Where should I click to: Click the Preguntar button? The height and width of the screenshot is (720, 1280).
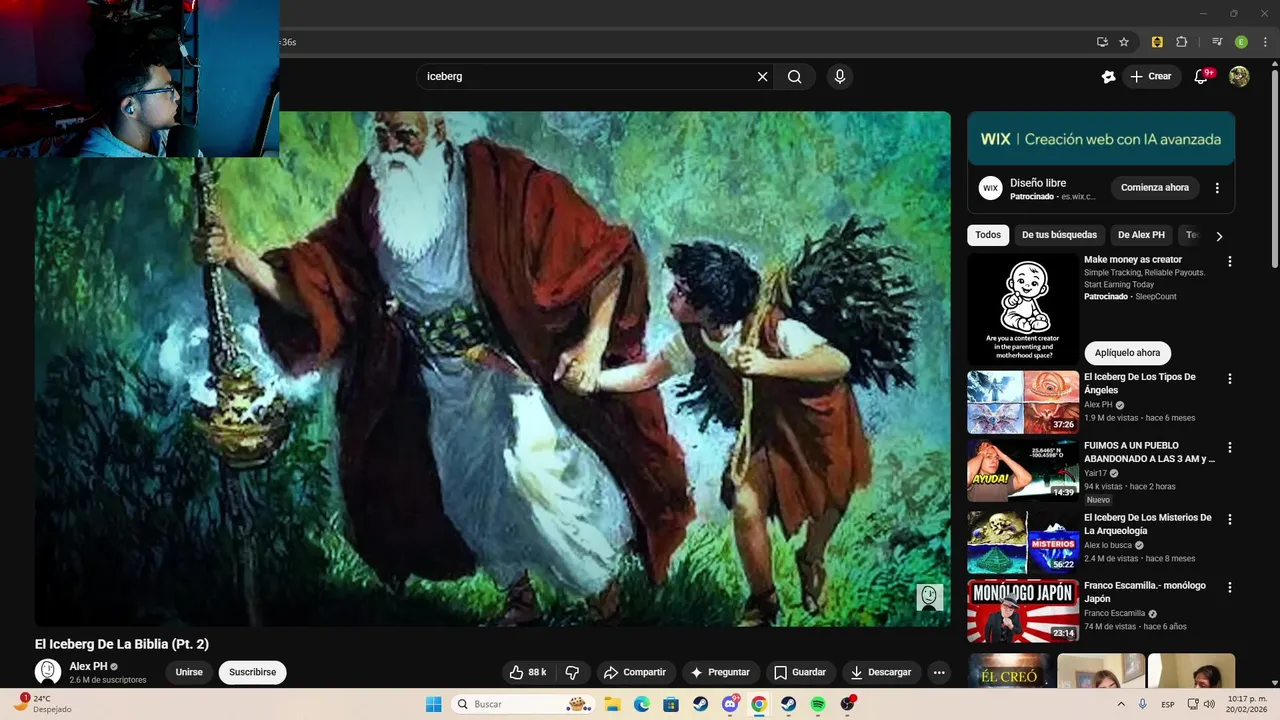pyautogui.click(x=719, y=672)
